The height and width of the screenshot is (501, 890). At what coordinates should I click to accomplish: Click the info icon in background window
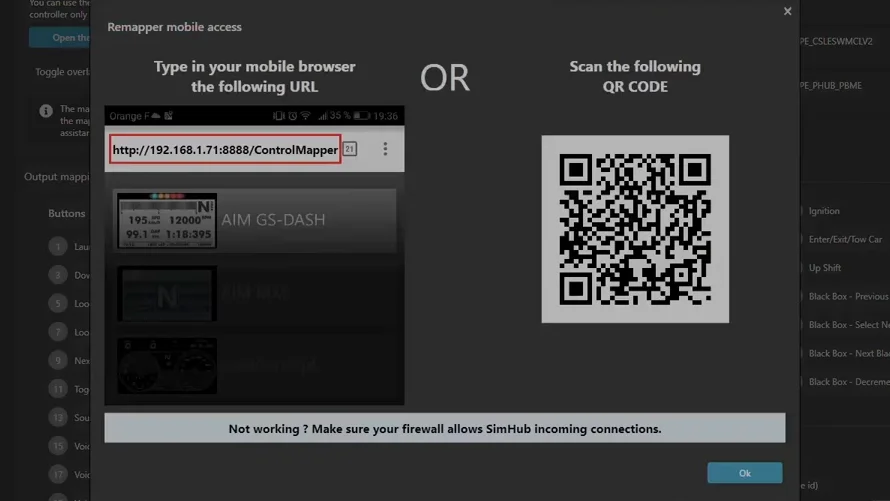(46, 111)
